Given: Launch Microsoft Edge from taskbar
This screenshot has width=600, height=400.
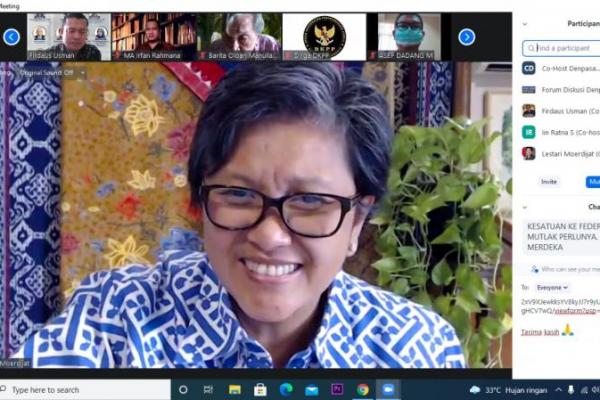Looking at the screenshot, I should pos(286,390).
